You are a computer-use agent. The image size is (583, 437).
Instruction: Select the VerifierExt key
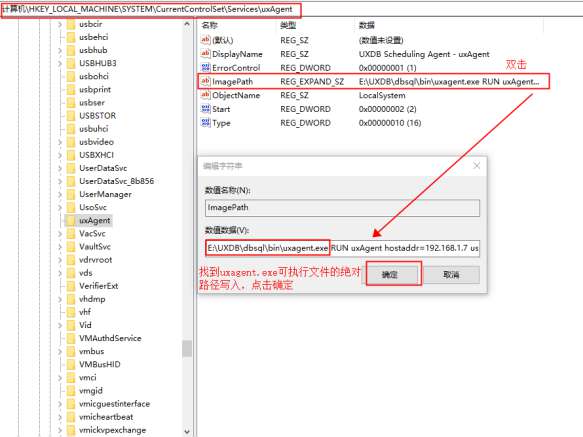pos(99,286)
